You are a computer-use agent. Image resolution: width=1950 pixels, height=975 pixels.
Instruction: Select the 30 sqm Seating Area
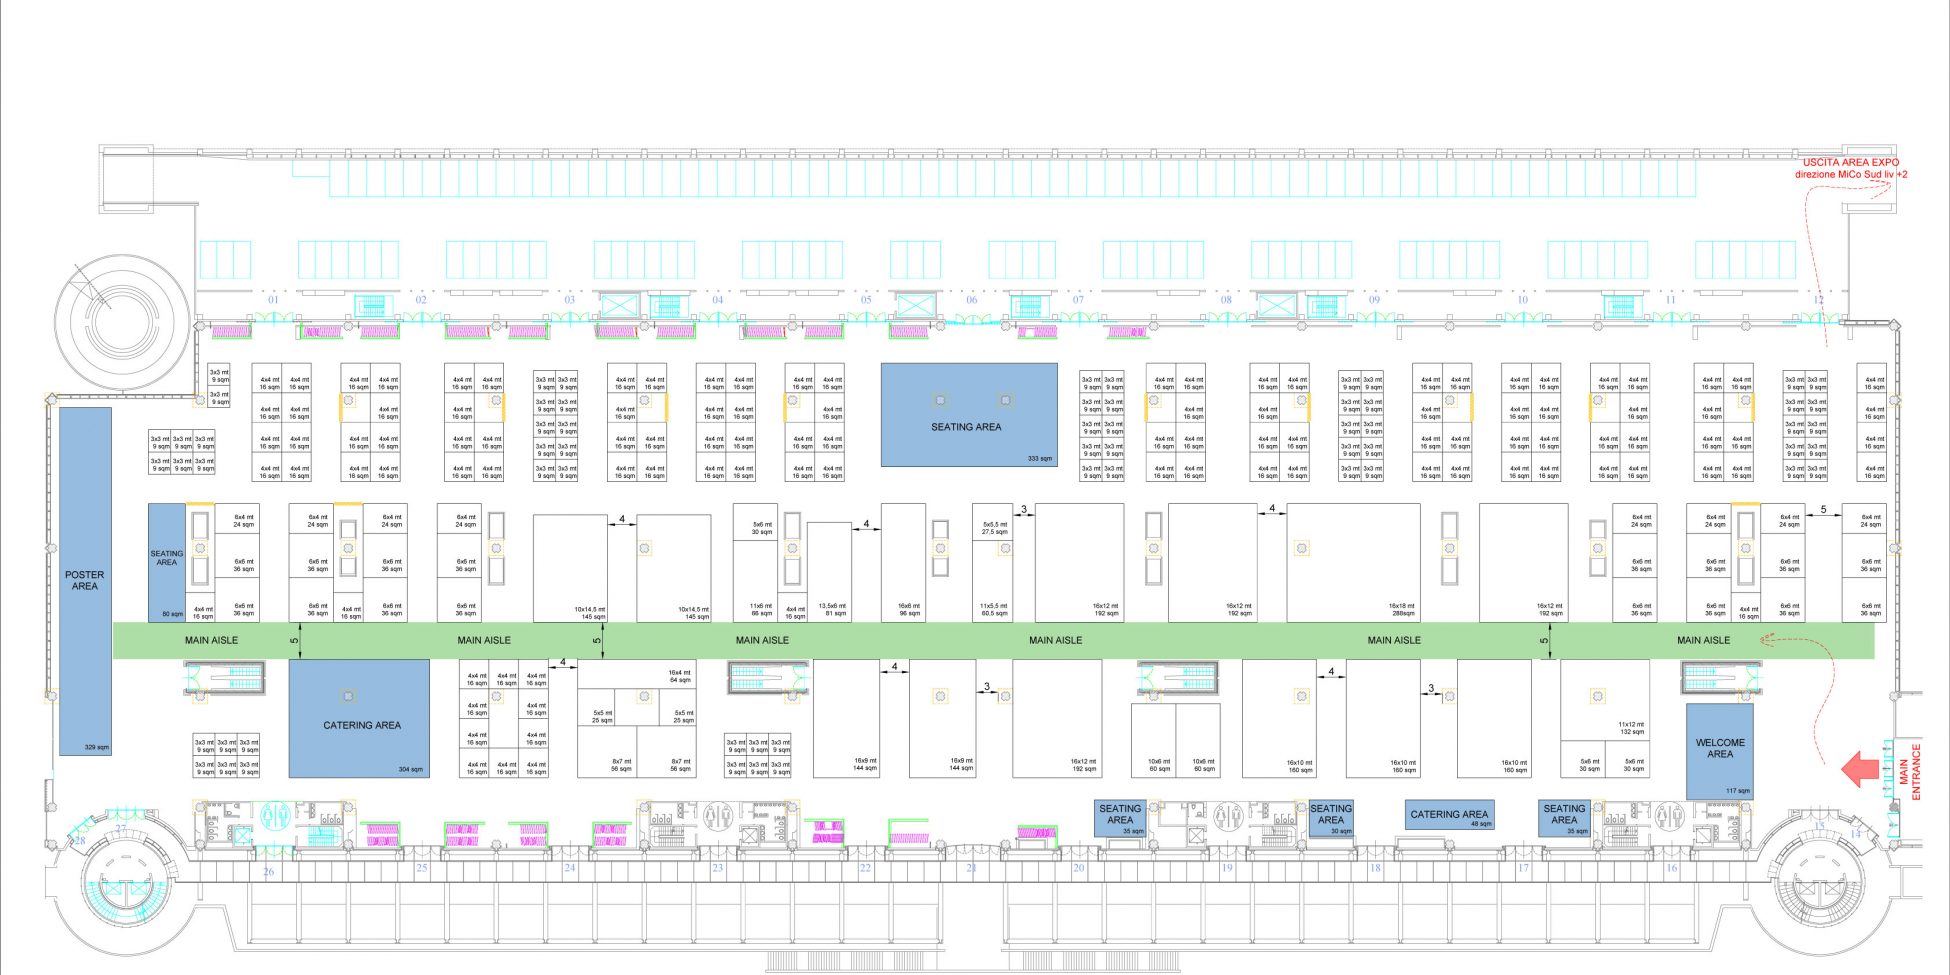(x=1330, y=817)
